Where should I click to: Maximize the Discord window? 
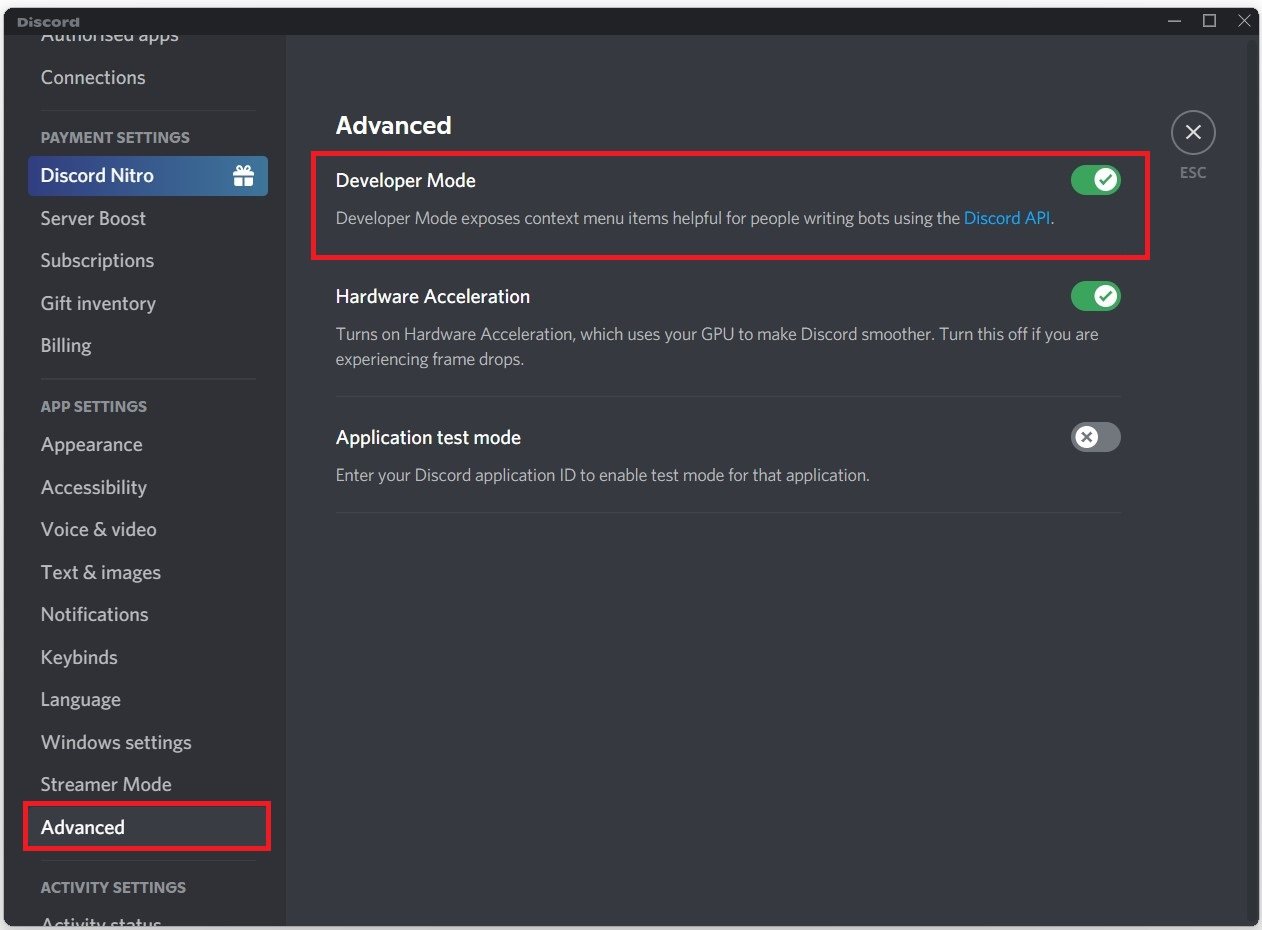pyautogui.click(x=1209, y=20)
